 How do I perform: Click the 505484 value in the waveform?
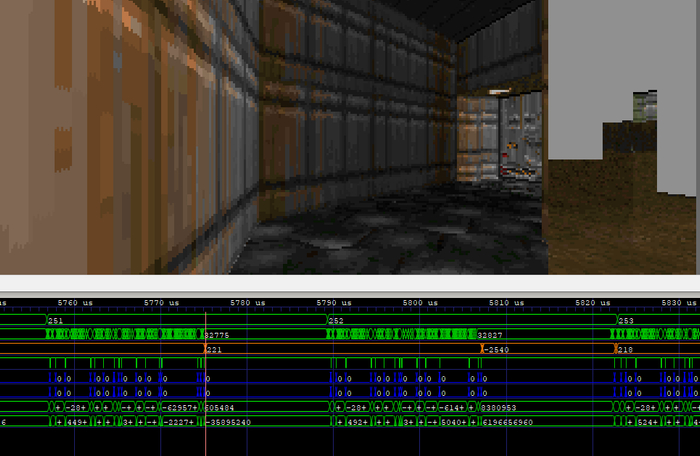click(x=219, y=408)
